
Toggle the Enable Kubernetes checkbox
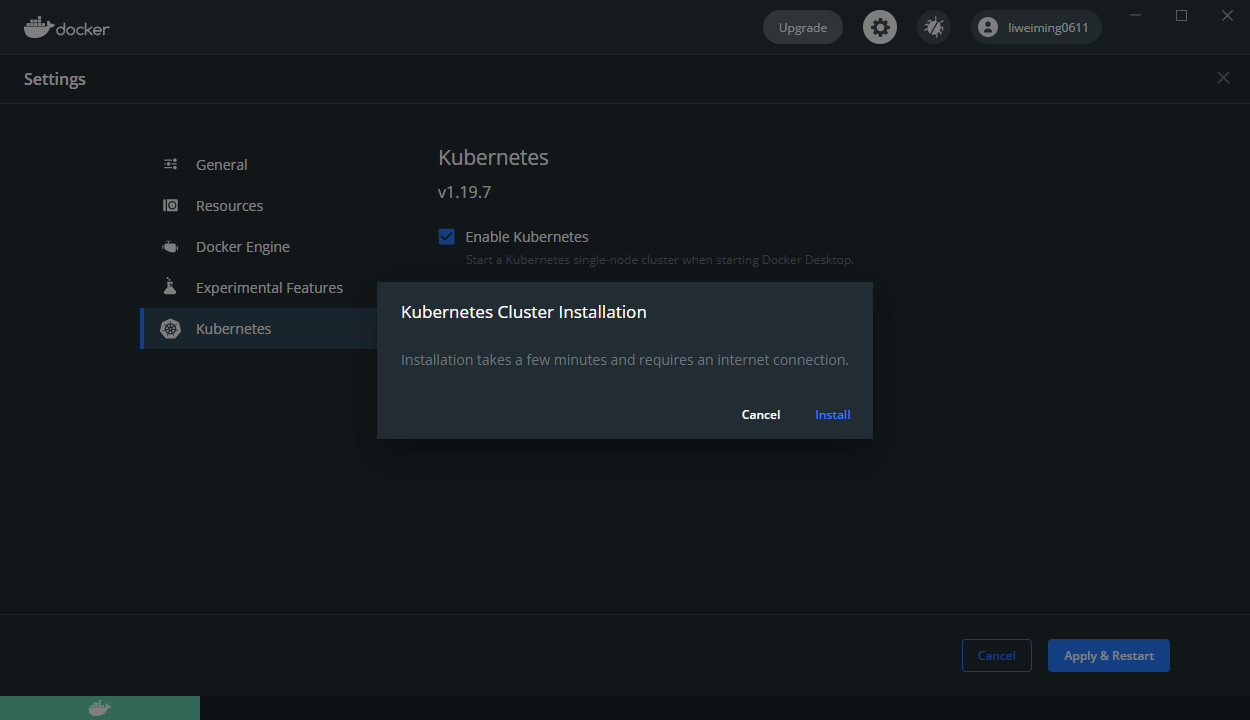[x=447, y=237]
